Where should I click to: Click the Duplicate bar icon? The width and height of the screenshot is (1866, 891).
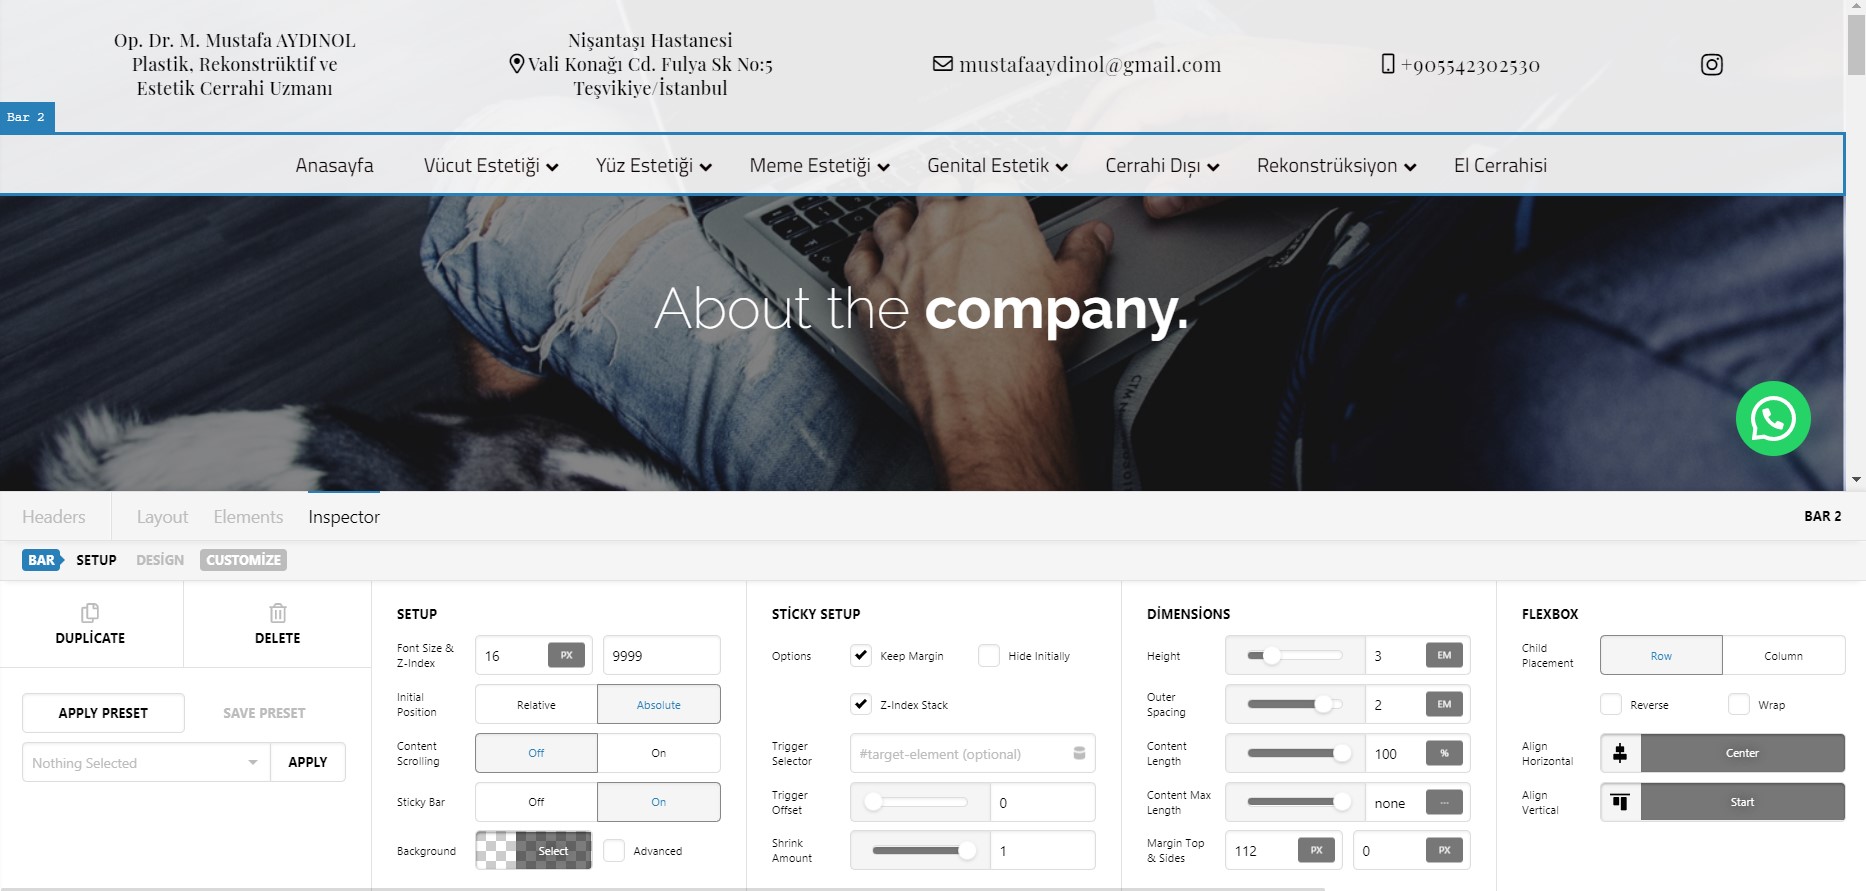coord(90,613)
